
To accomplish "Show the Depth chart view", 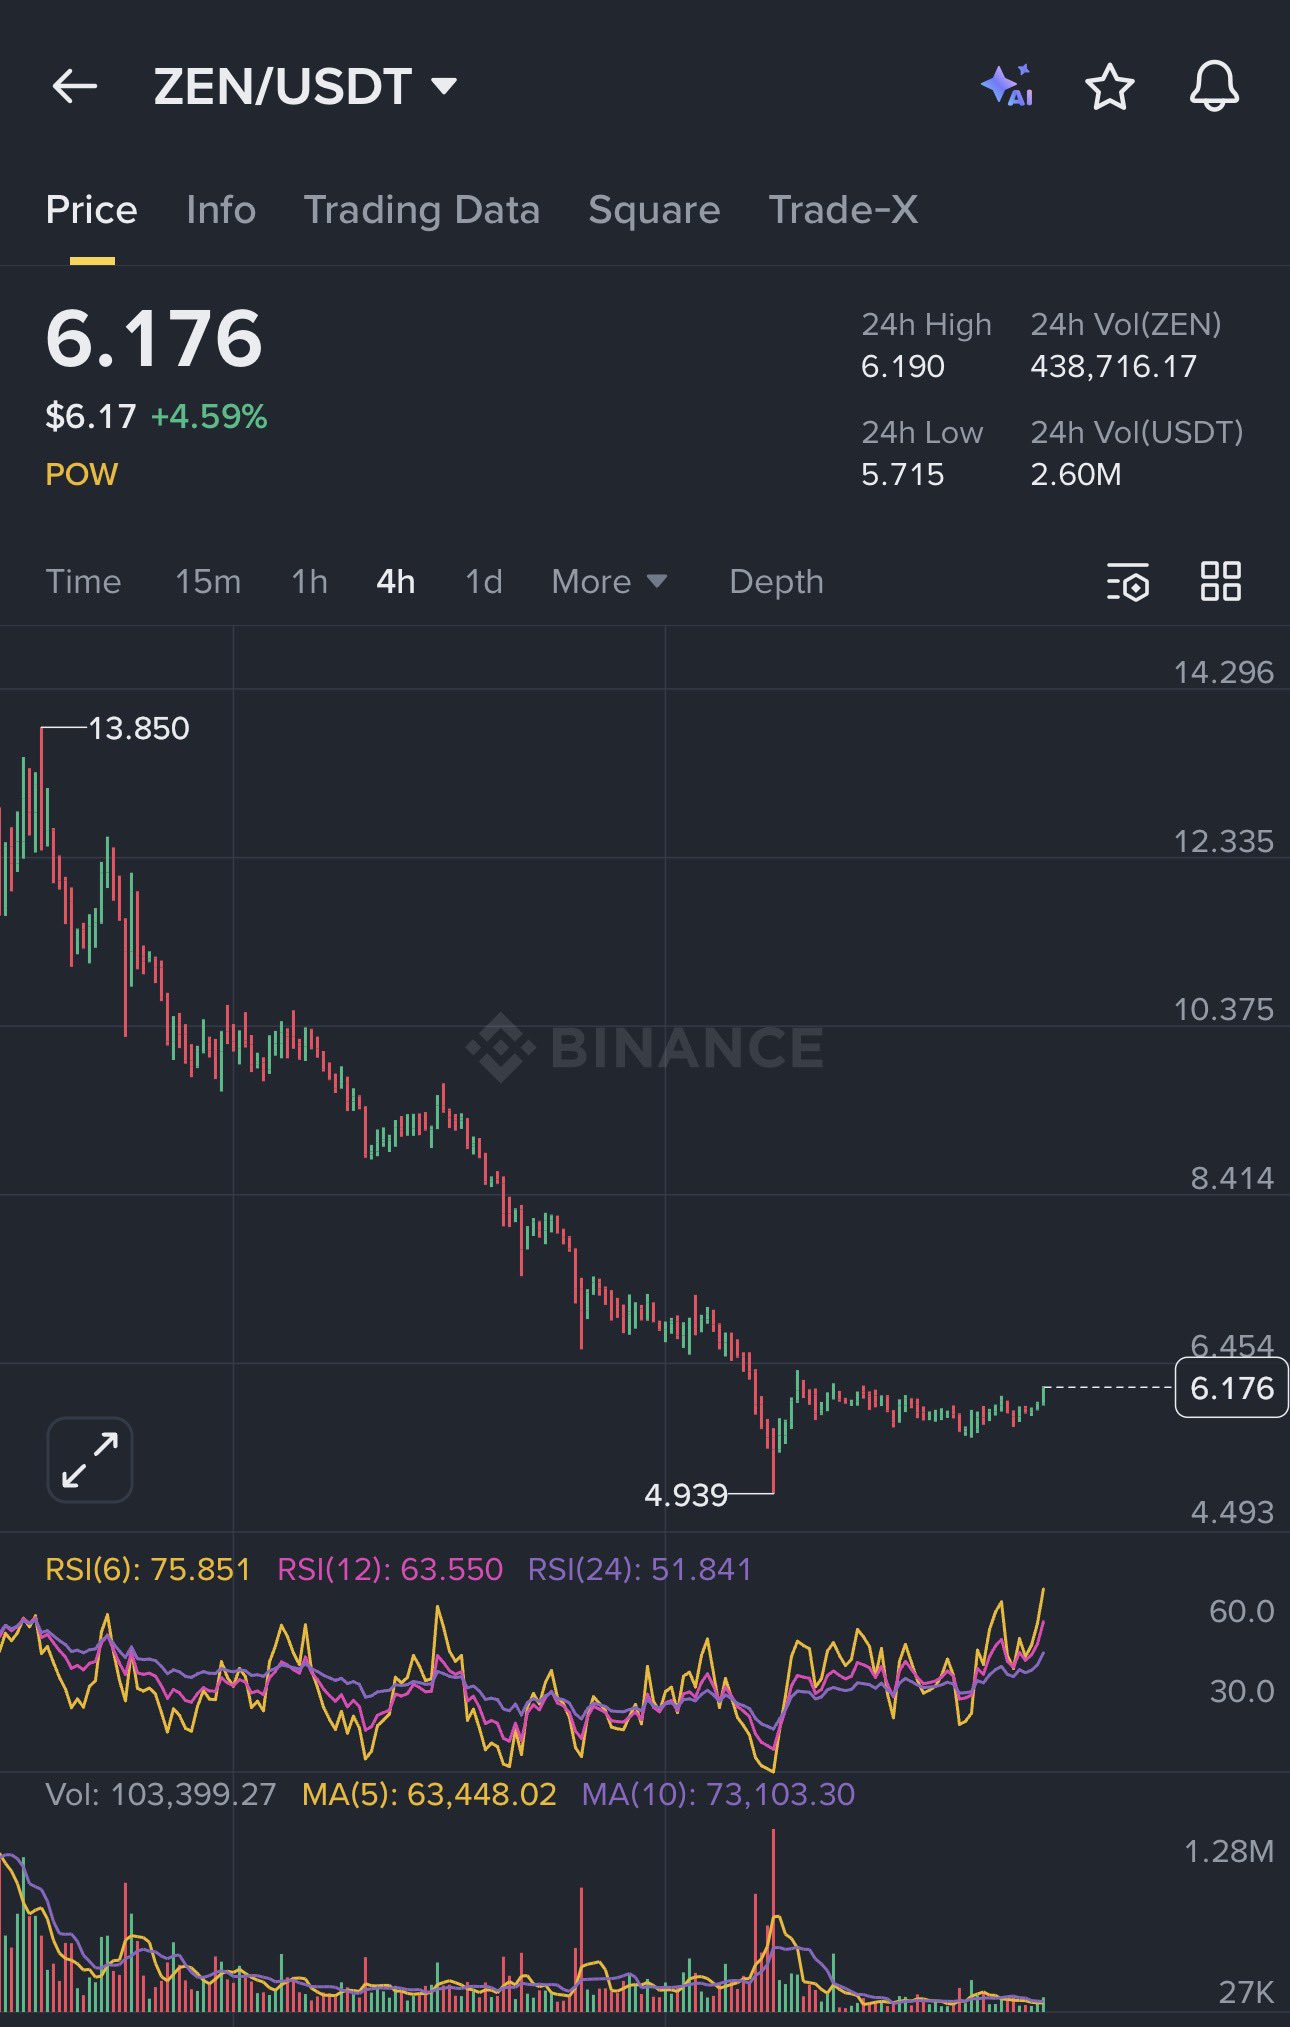I will coord(776,582).
